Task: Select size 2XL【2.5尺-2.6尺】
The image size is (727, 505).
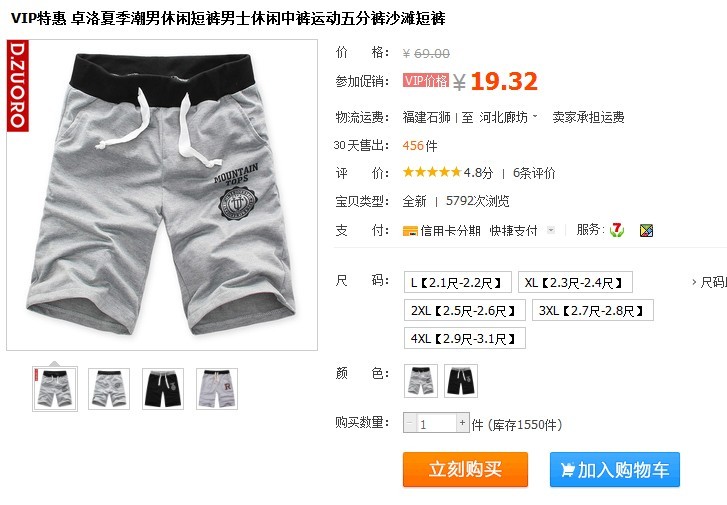Action: point(465,310)
